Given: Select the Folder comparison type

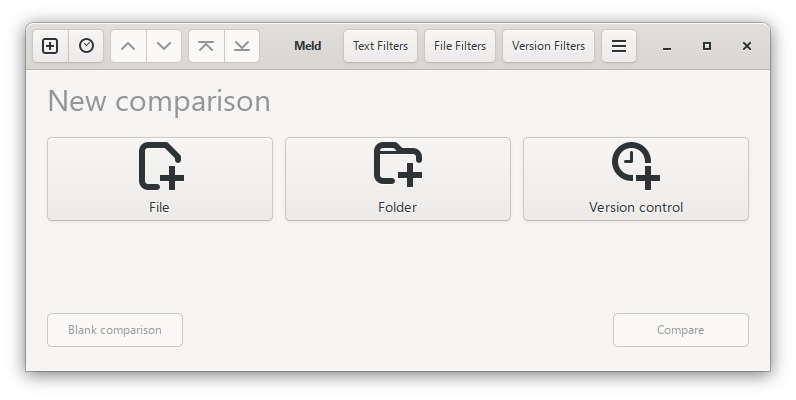Looking at the screenshot, I should (x=398, y=178).
